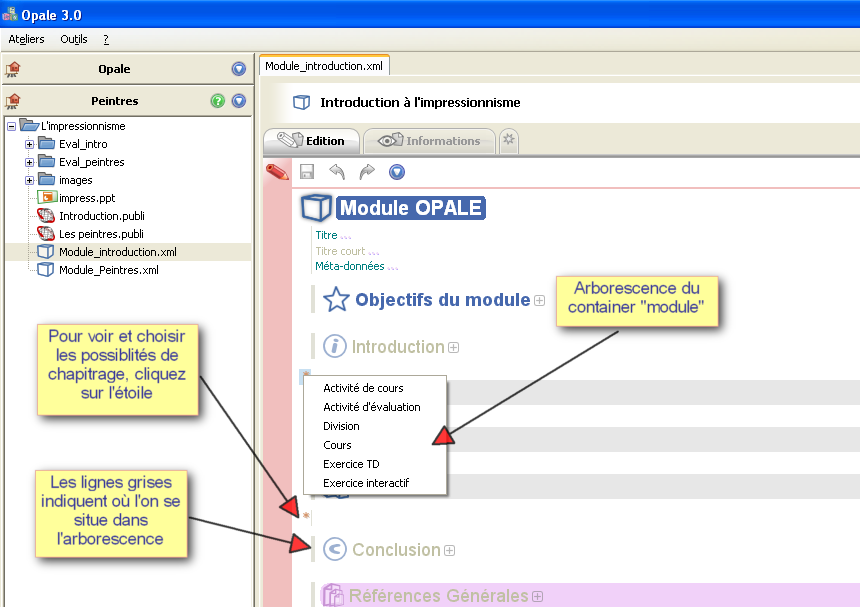Image resolution: width=860 pixels, height=607 pixels.
Task: Click the cube icon beside Introduction à l'impressionnisme
Action: pos(302,103)
